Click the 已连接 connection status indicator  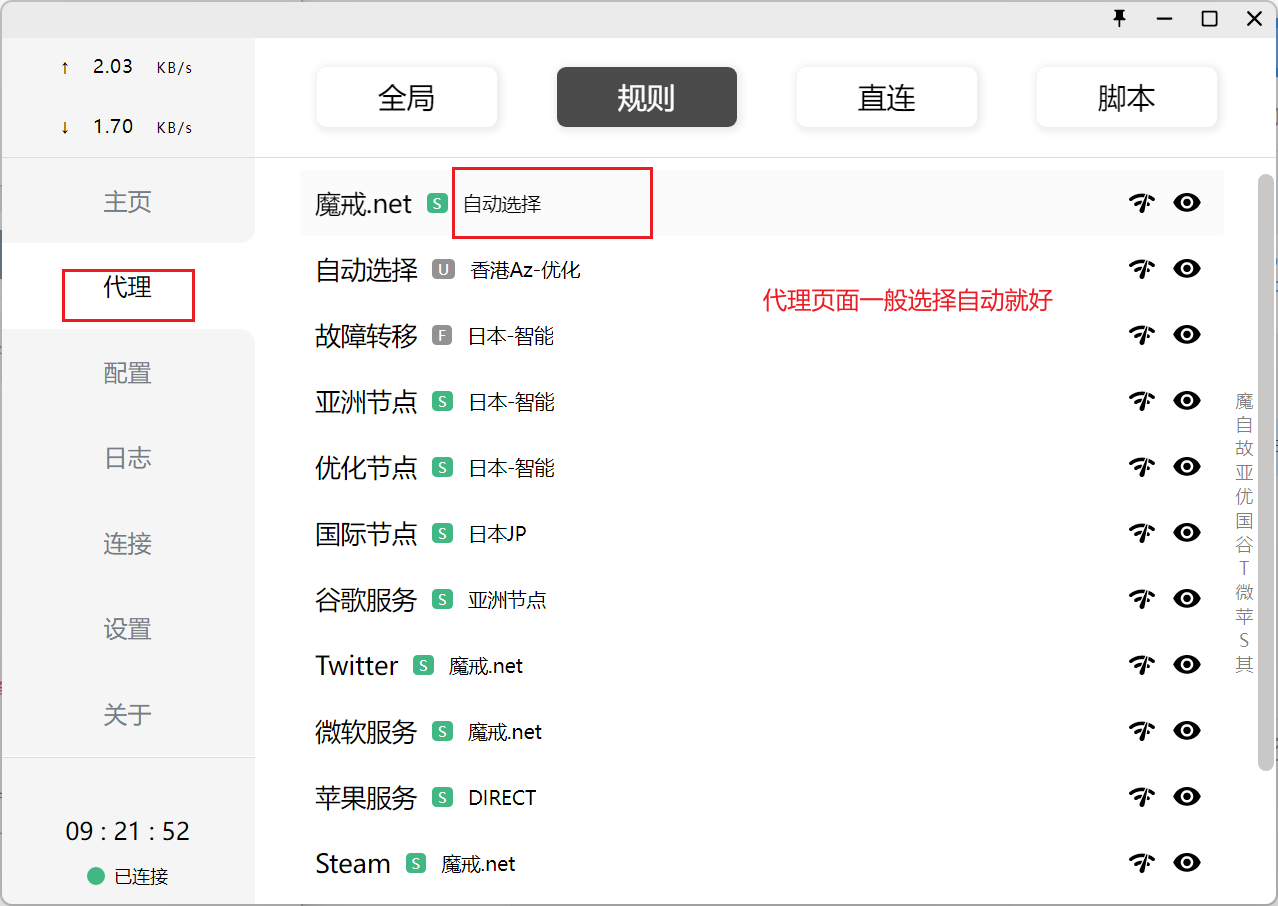(x=128, y=876)
